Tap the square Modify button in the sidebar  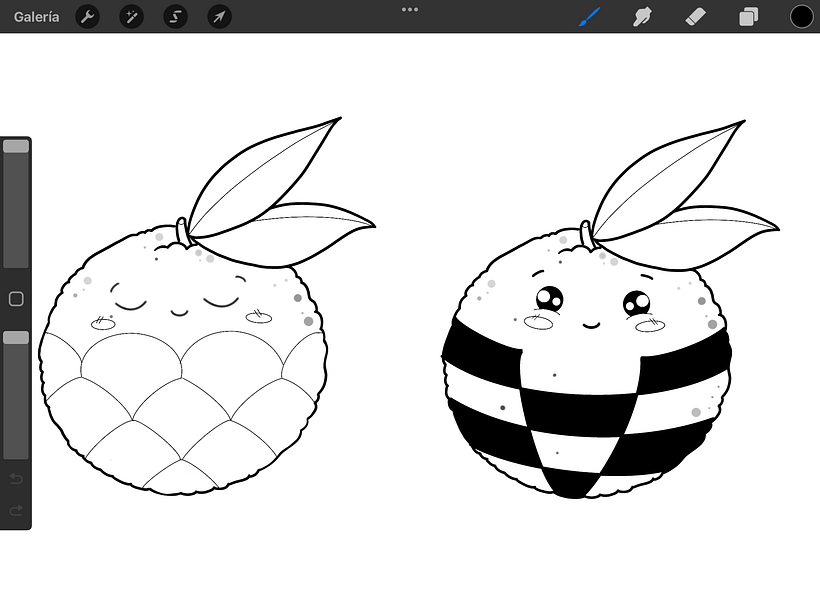(16, 299)
